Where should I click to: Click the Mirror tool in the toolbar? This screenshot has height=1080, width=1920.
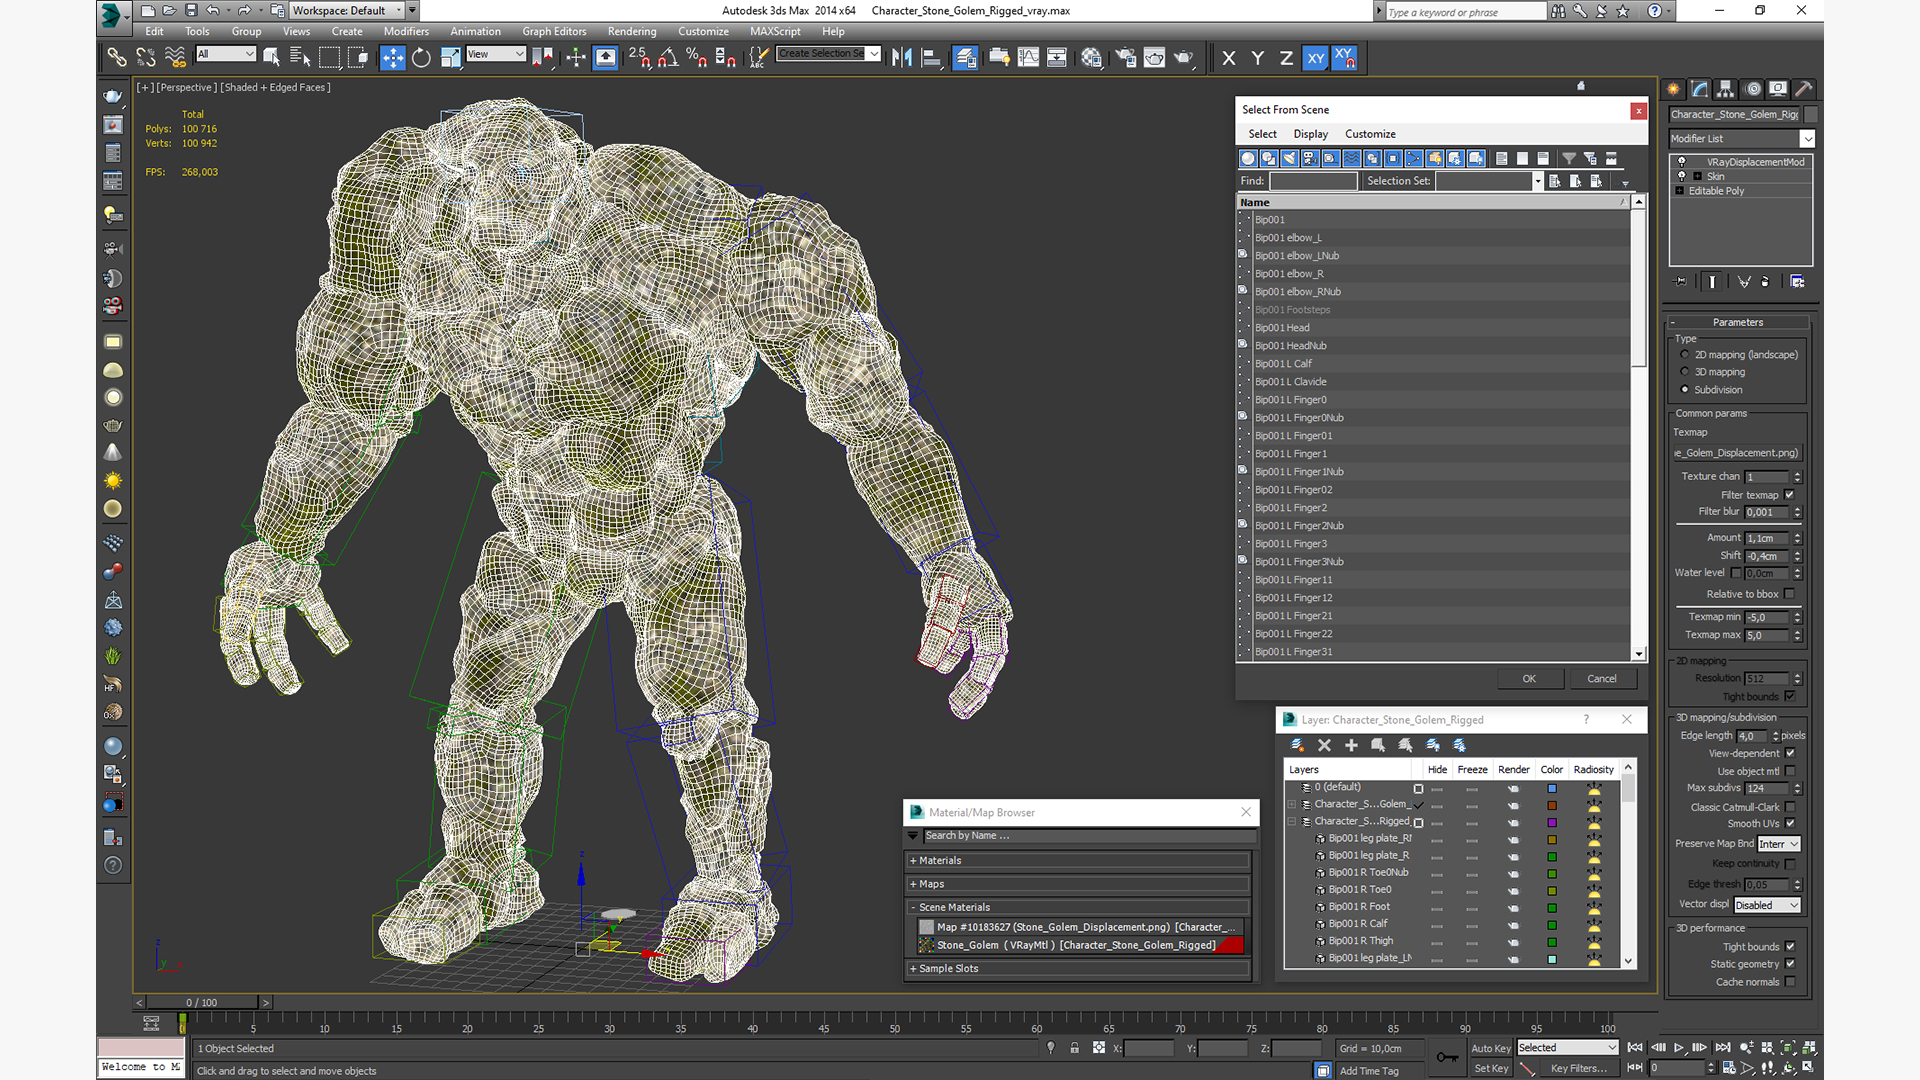[x=902, y=58]
